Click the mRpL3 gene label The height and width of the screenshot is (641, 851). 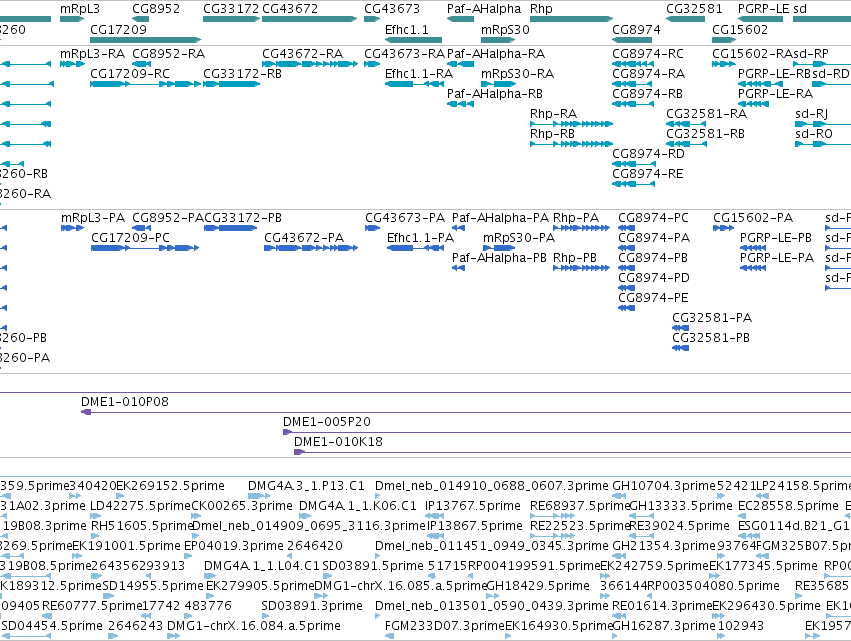[x=80, y=9]
